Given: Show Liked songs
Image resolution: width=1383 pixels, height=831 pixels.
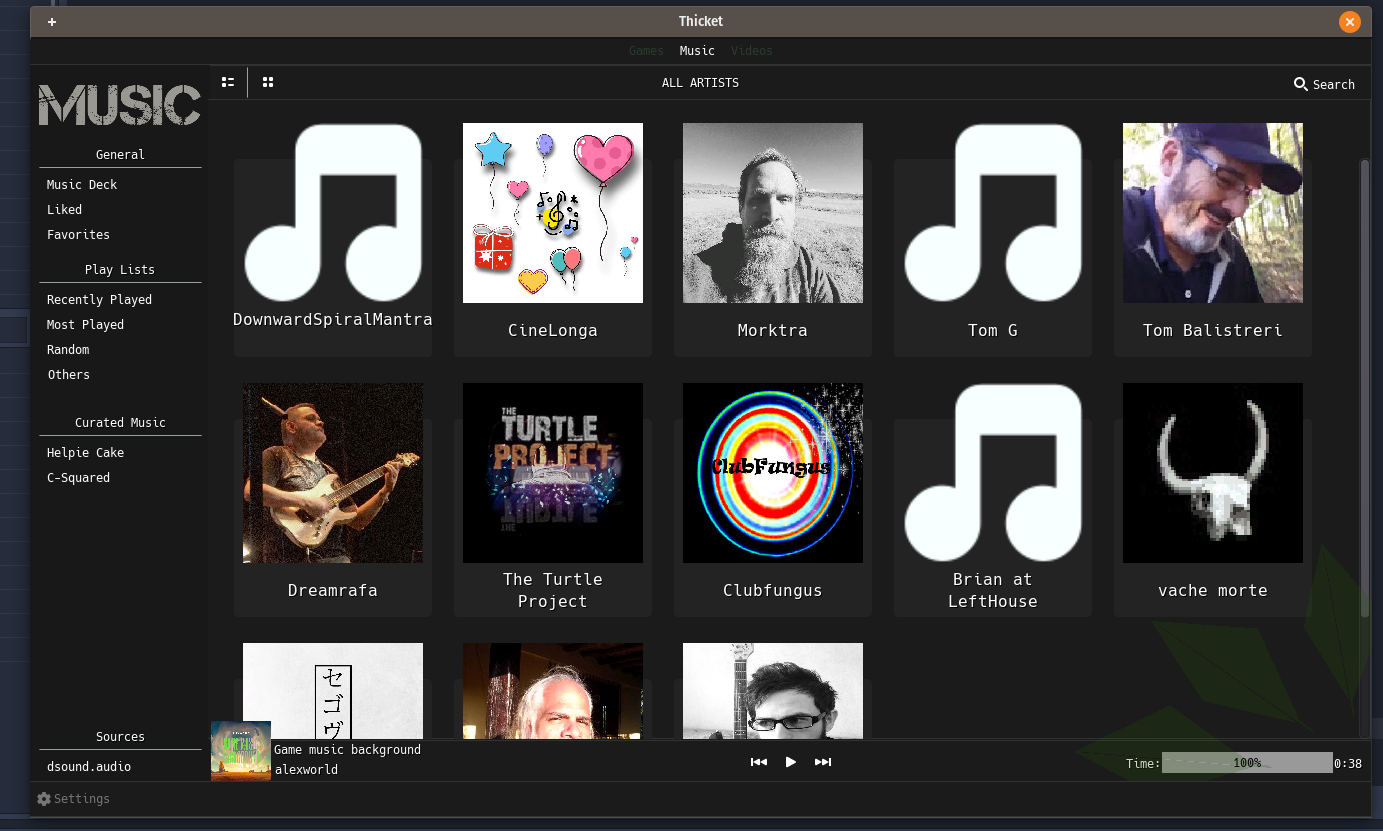Looking at the screenshot, I should tap(64, 210).
